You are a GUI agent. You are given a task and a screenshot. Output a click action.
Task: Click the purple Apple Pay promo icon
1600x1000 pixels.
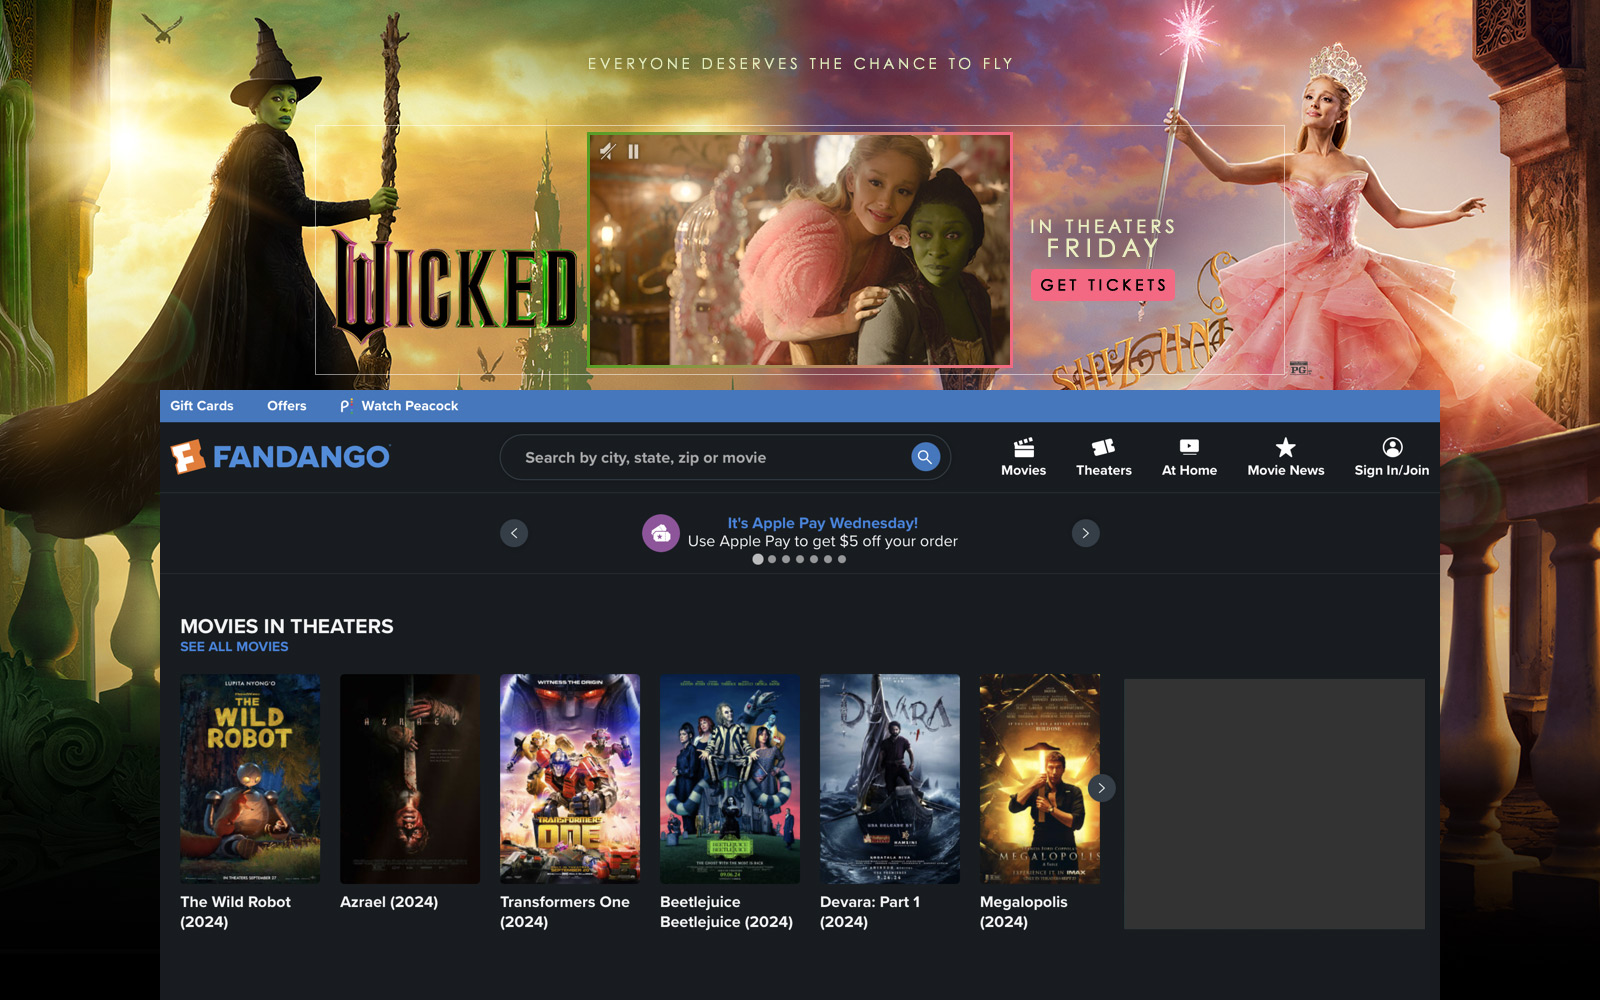[661, 533]
